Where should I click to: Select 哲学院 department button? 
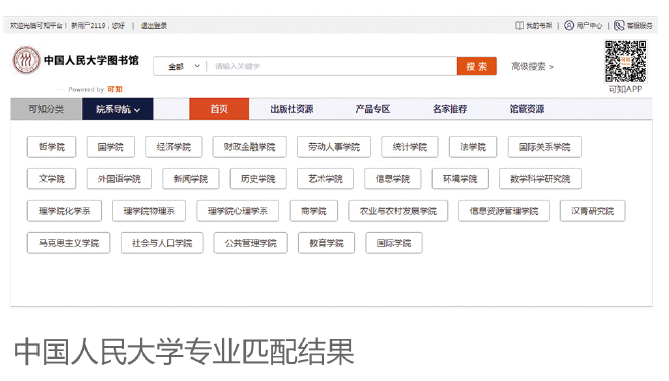(x=52, y=147)
